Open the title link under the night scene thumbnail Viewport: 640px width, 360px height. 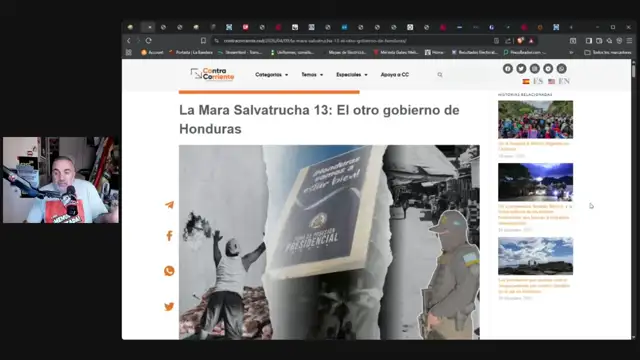(x=535, y=215)
